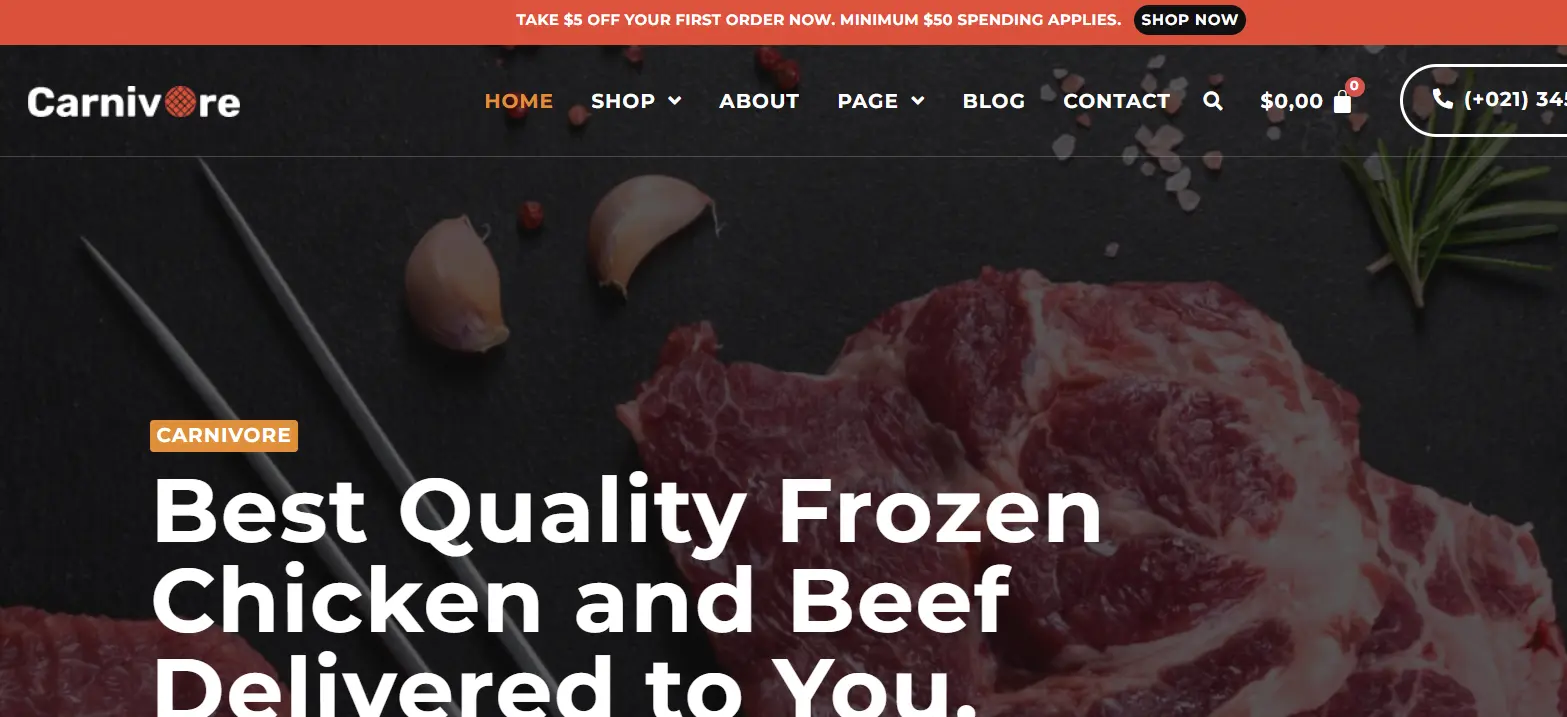Expand the SHOP dropdown chevron
Viewport: 1567px width, 717px height.
pos(675,101)
